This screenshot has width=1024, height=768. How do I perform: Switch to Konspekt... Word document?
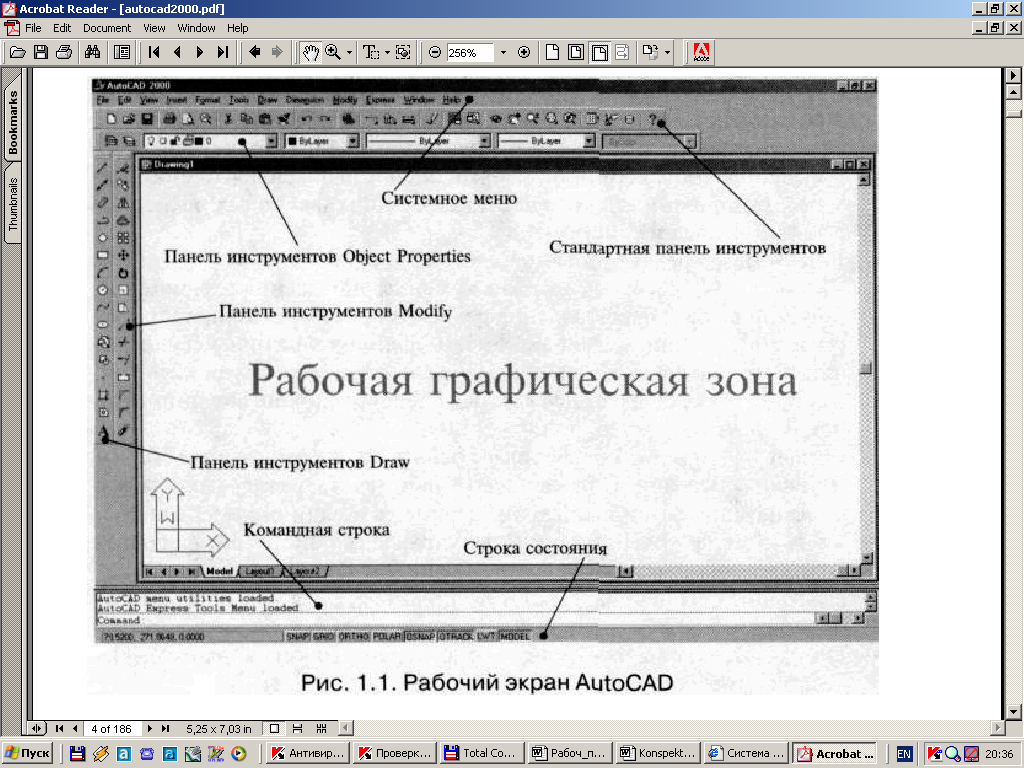(657, 754)
